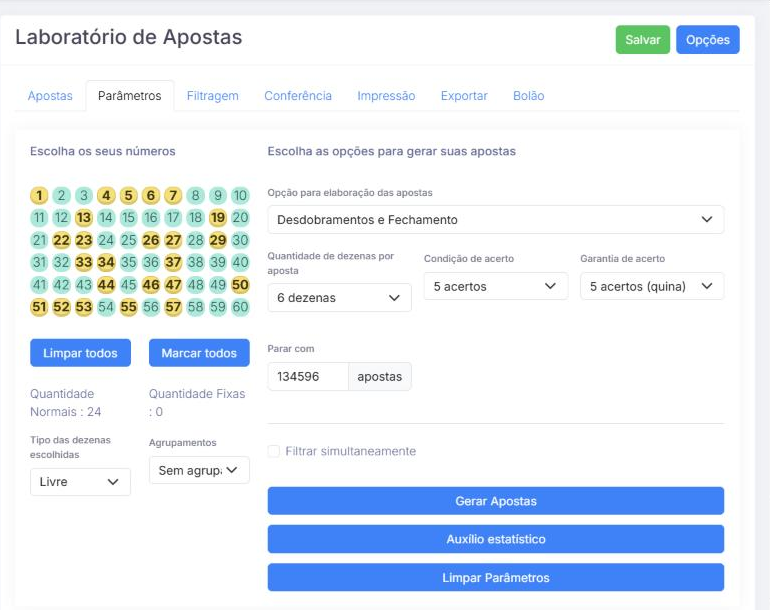The width and height of the screenshot is (770, 610).
Task: Deselect number 34 ball
Action: pos(106,262)
